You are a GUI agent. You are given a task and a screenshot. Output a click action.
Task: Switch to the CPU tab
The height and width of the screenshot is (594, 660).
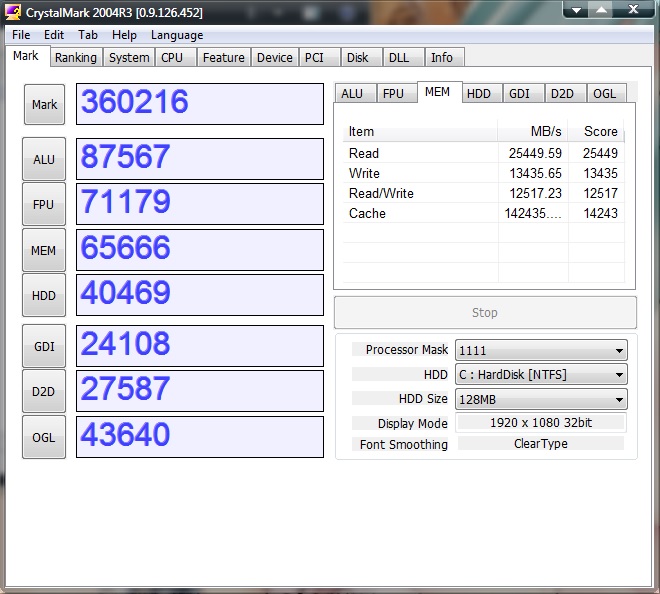pyautogui.click(x=172, y=58)
